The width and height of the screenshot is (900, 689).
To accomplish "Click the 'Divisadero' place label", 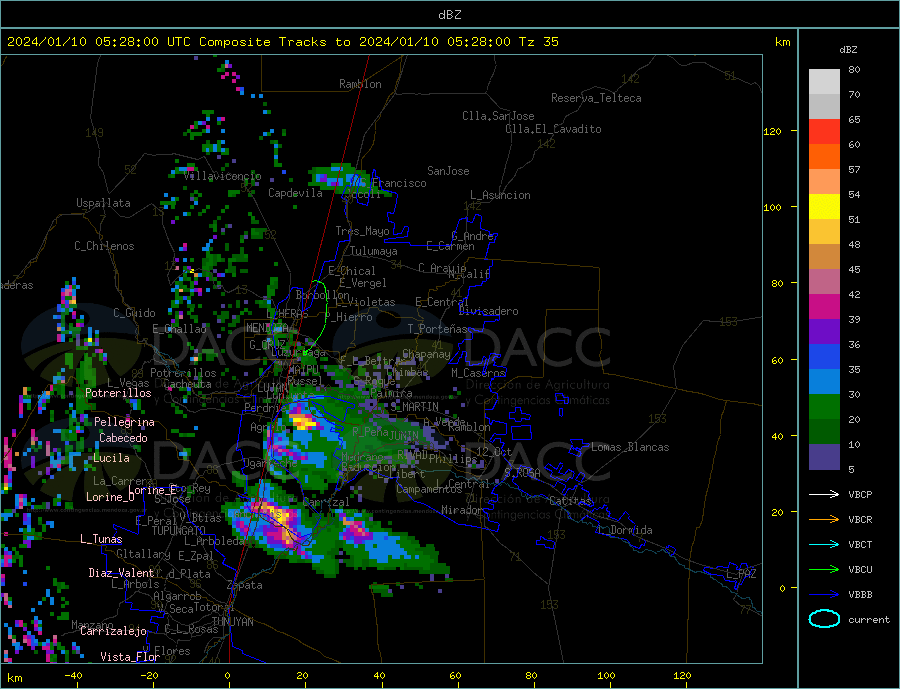I will click(x=488, y=311).
